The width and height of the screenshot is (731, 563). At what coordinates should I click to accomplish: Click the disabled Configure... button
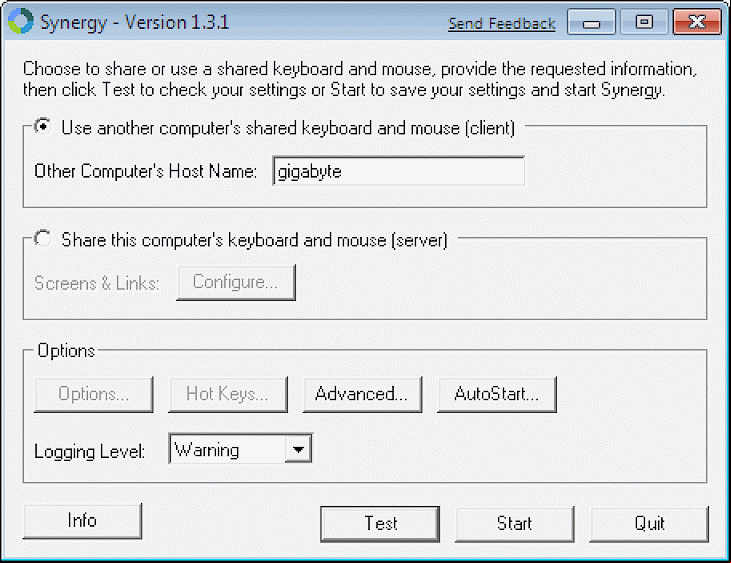click(x=236, y=282)
